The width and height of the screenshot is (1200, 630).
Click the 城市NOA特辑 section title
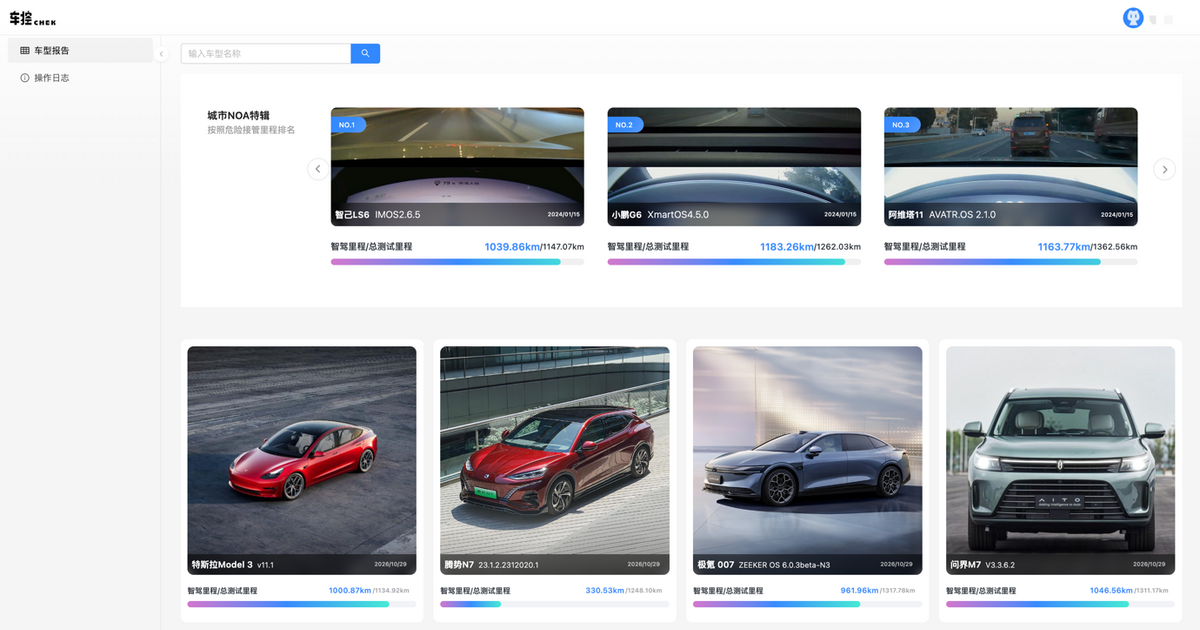click(x=238, y=115)
